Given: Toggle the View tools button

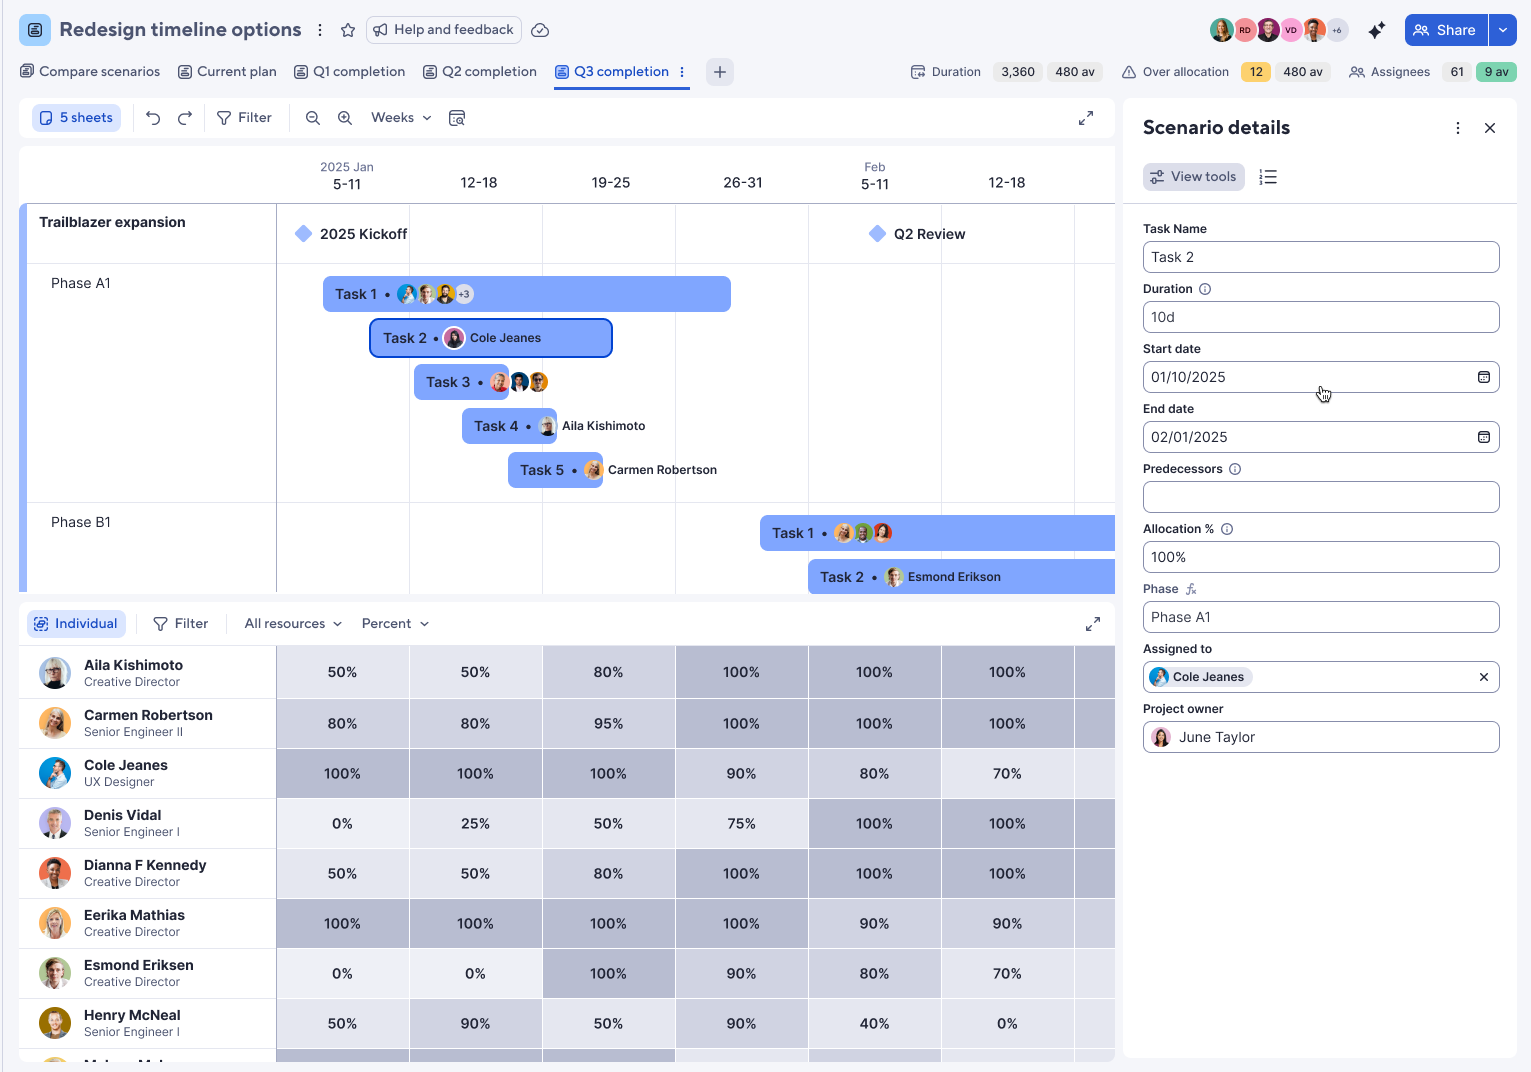Looking at the screenshot, I should tap(1194, 177).
